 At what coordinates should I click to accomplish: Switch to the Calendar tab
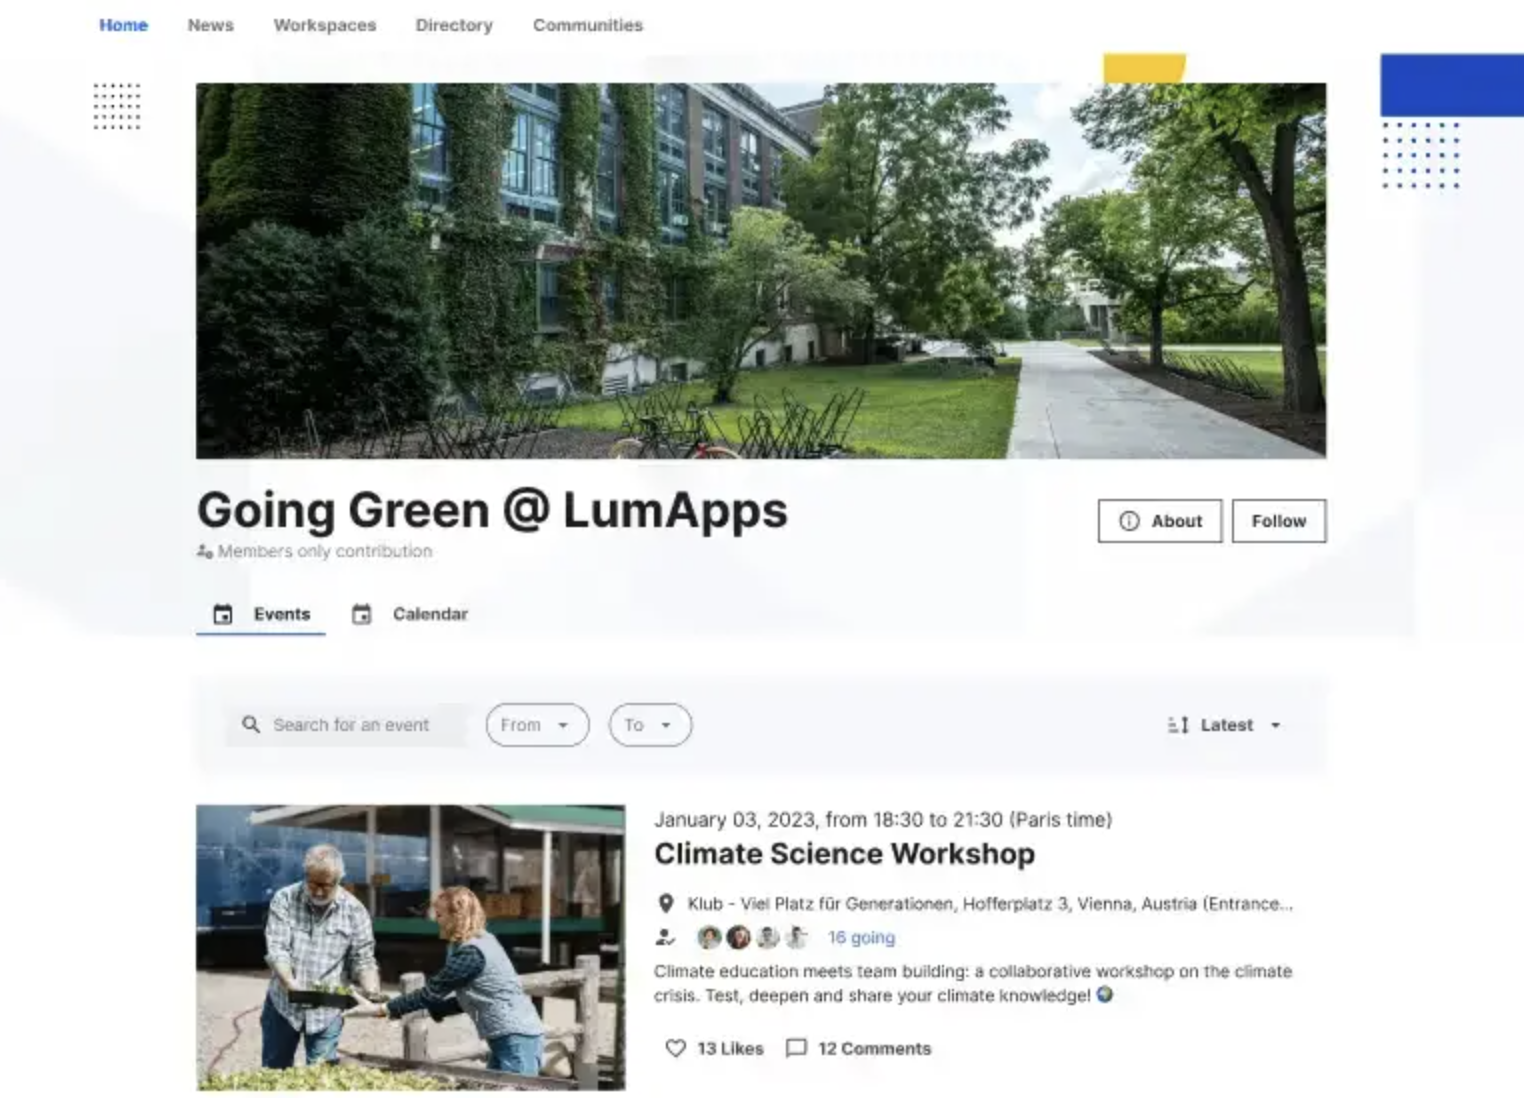point(410,614)
